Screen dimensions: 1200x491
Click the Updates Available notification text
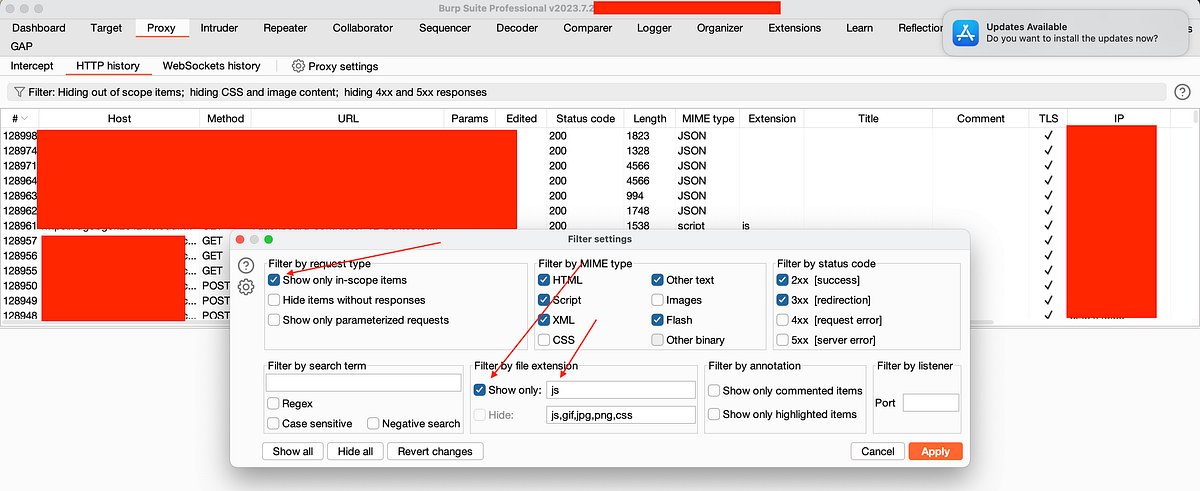1024,26
